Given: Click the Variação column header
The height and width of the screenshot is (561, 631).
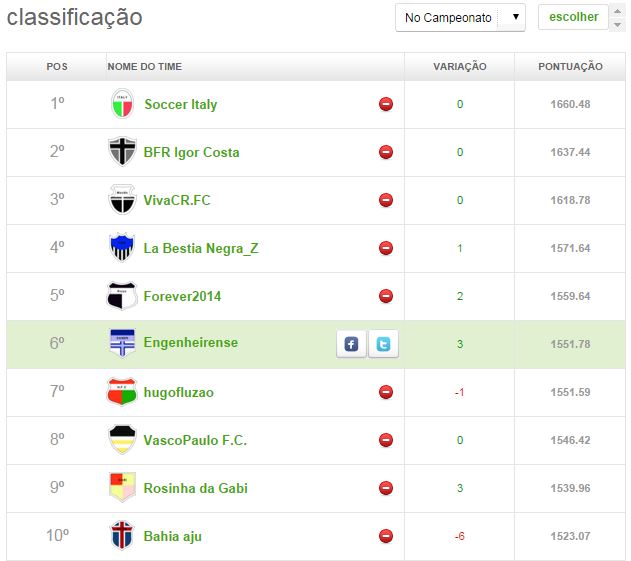Looking at the screenshot, I should tap(459, 67).
